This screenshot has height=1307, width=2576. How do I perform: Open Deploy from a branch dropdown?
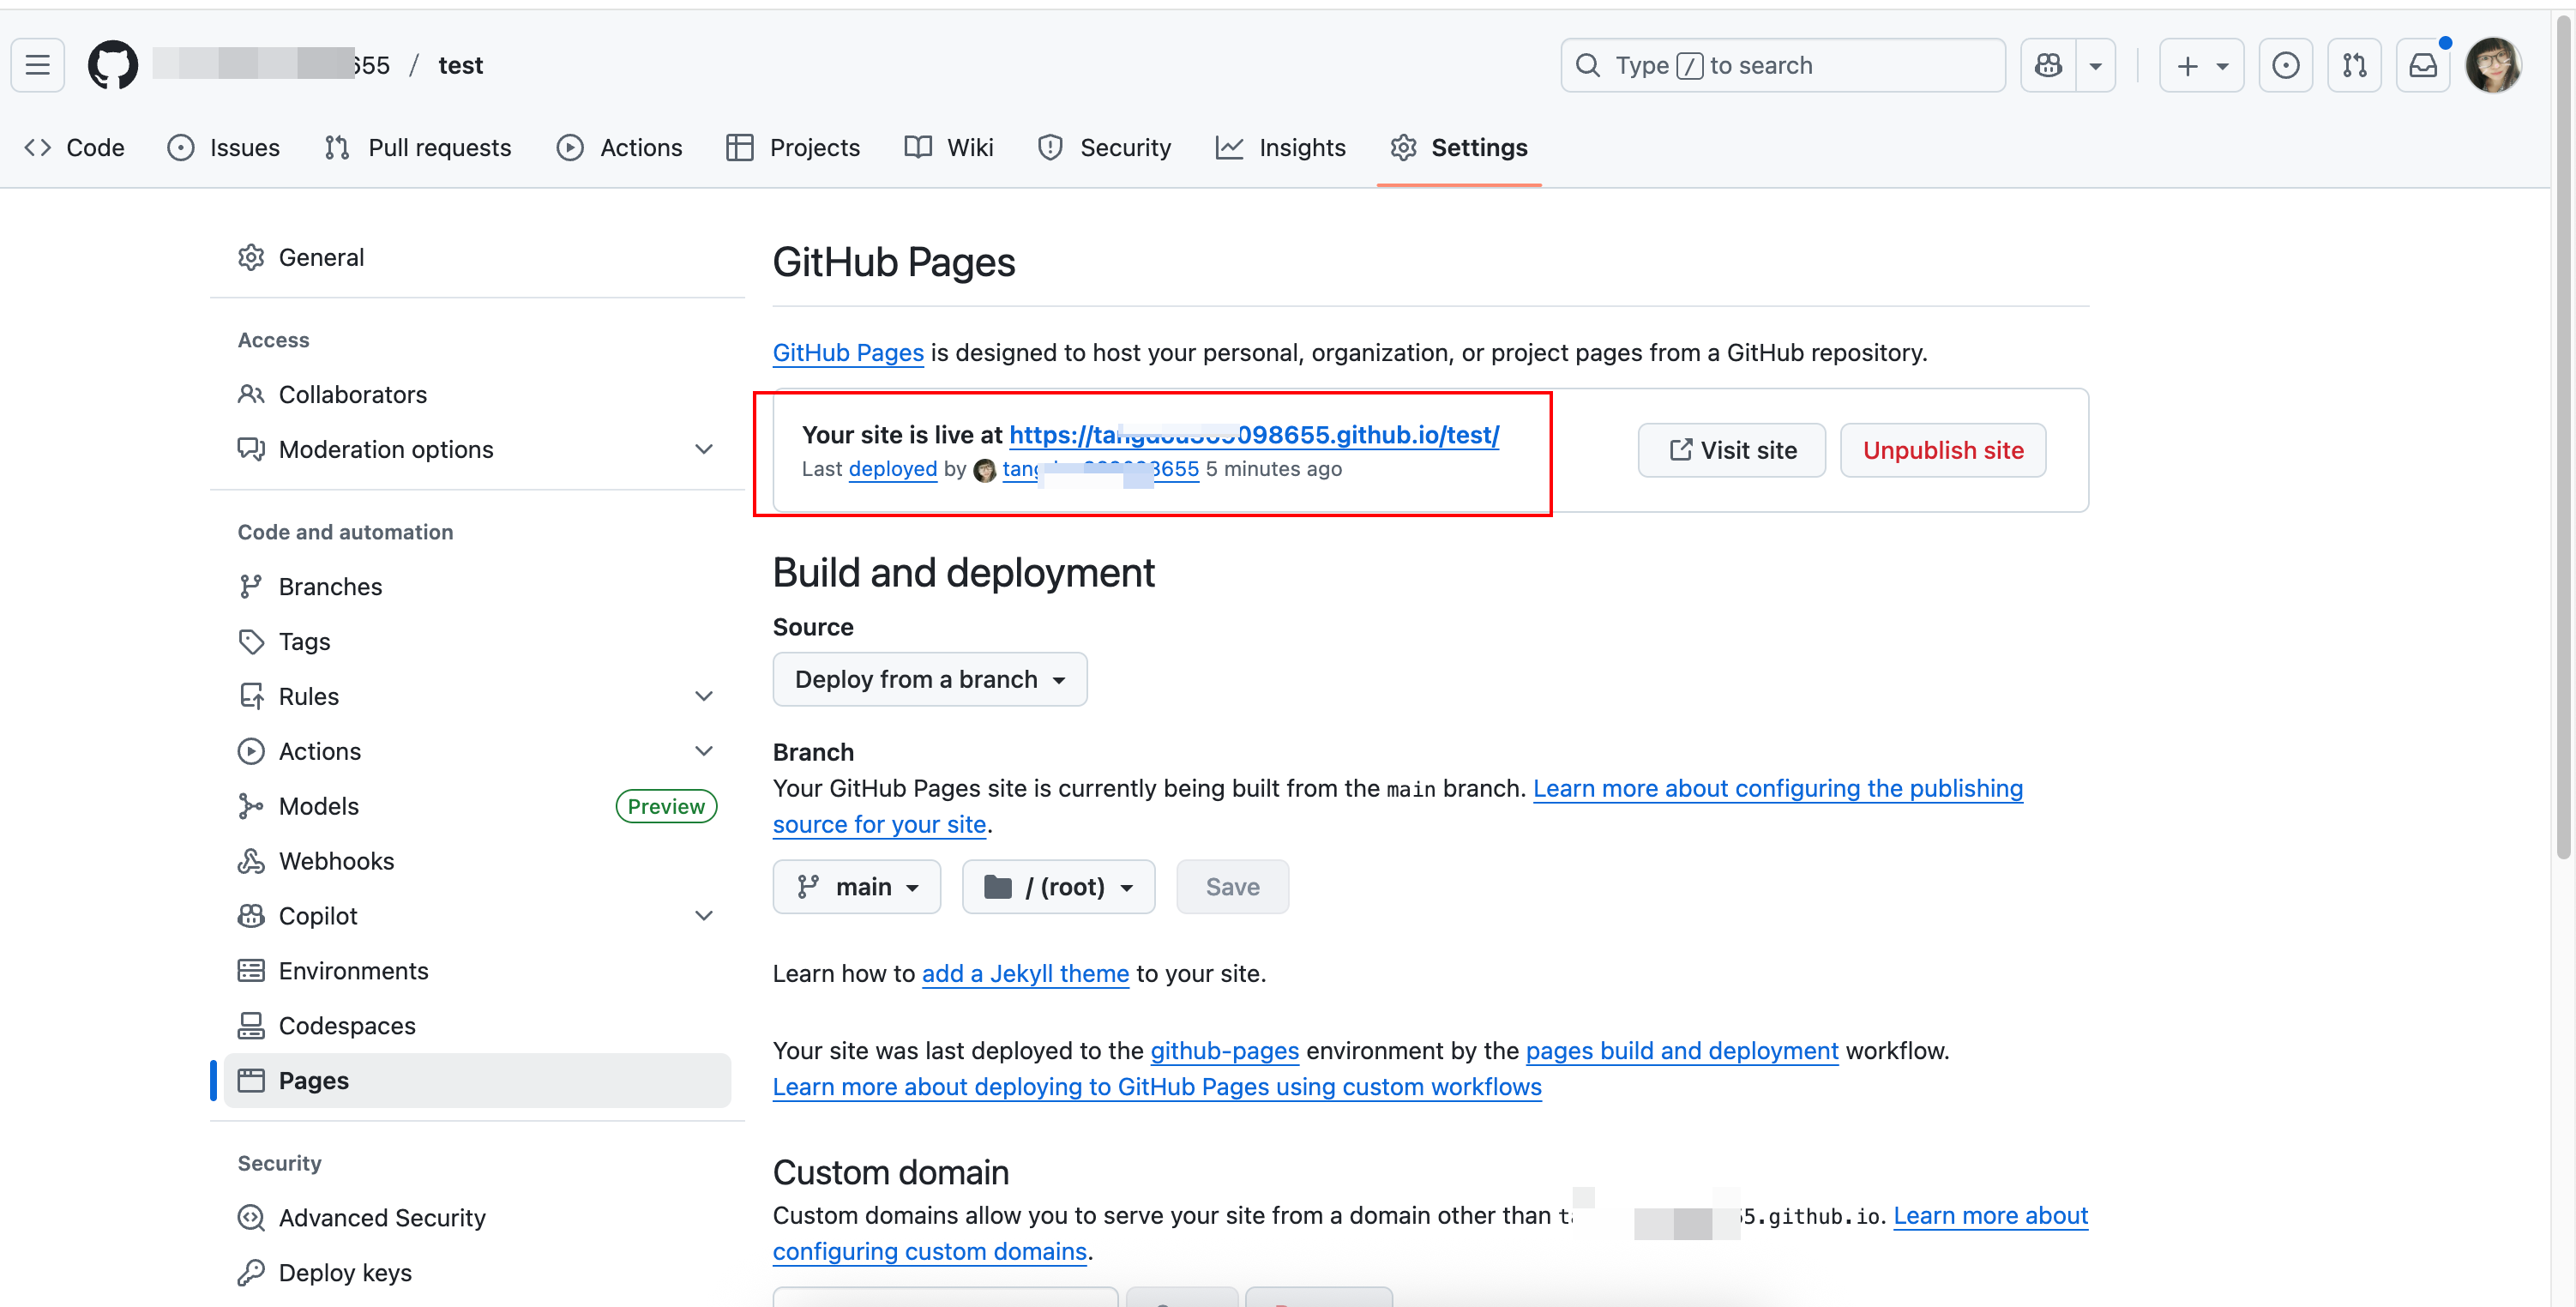(x=929, y=679)
